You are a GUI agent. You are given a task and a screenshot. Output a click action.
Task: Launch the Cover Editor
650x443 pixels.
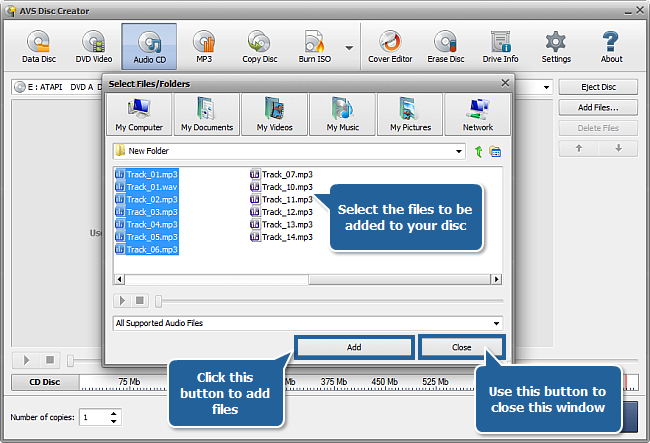click(390, 46)
